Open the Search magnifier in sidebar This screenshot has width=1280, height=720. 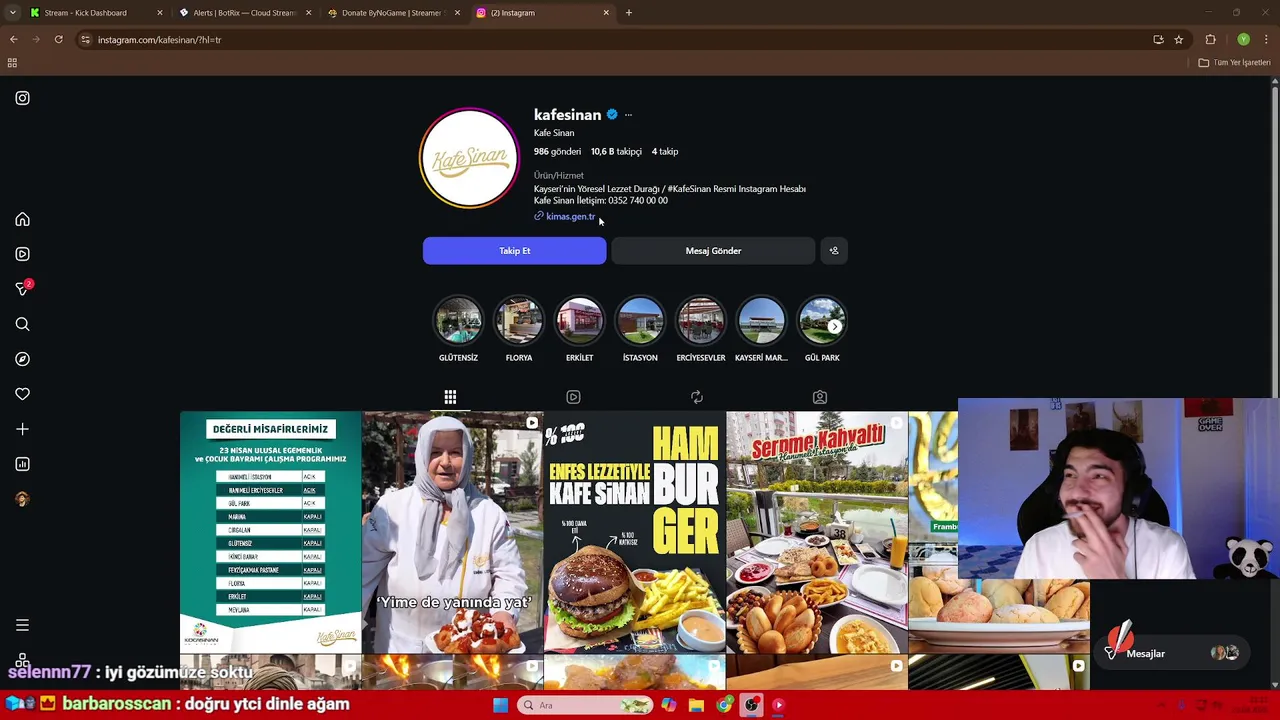[22, 324]
